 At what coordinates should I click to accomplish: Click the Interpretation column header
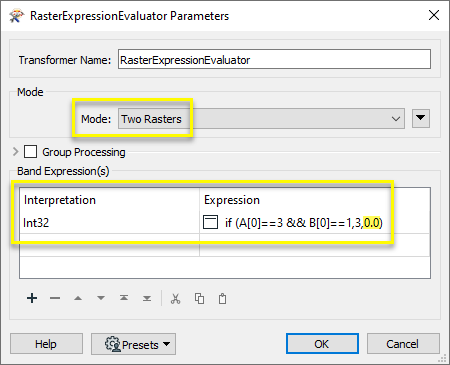[x=109, y=200]
